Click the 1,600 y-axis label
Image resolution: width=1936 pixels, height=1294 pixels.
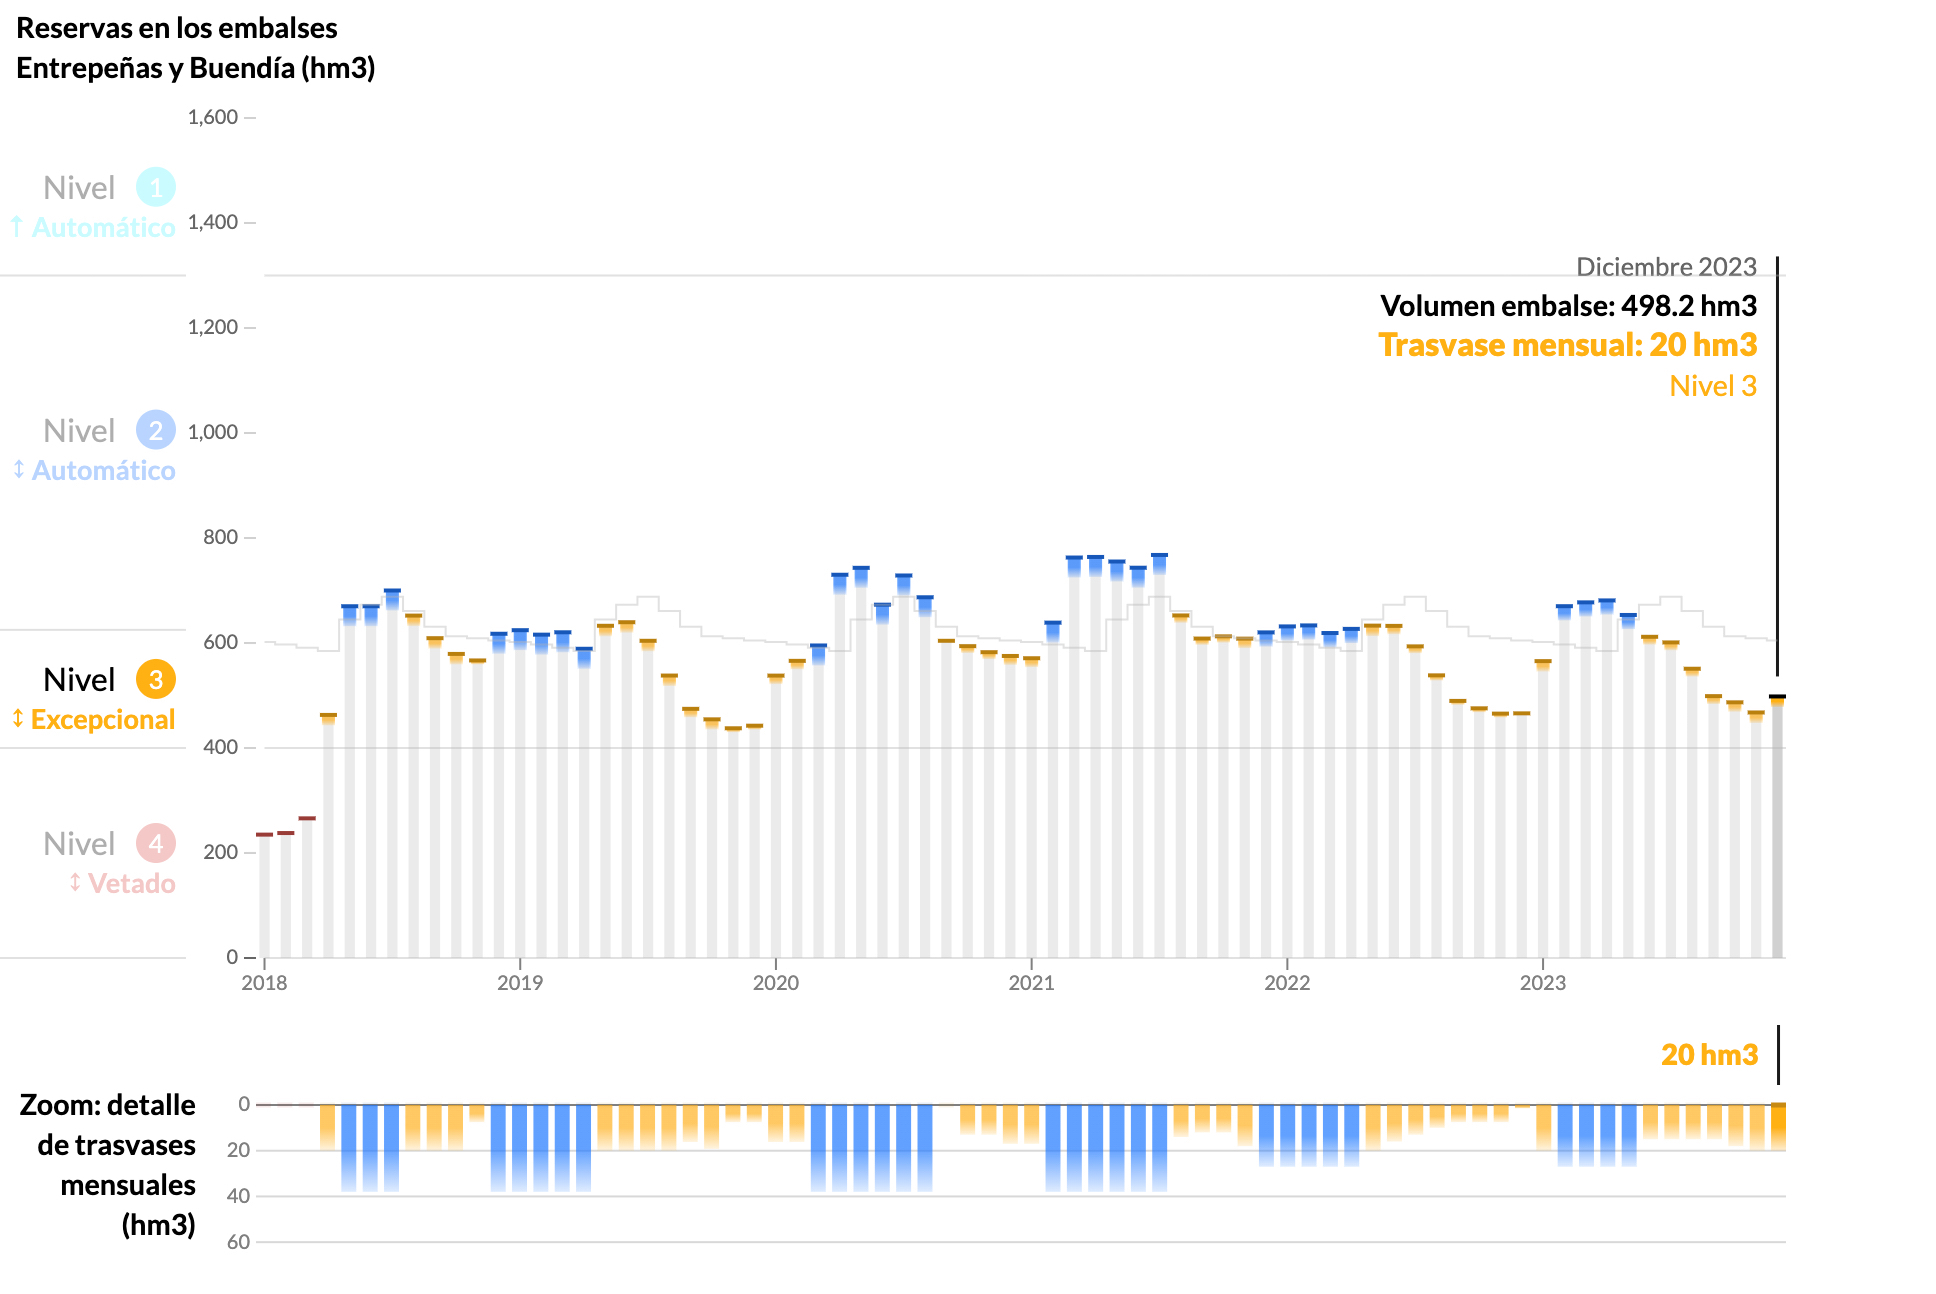pos(213,117)
